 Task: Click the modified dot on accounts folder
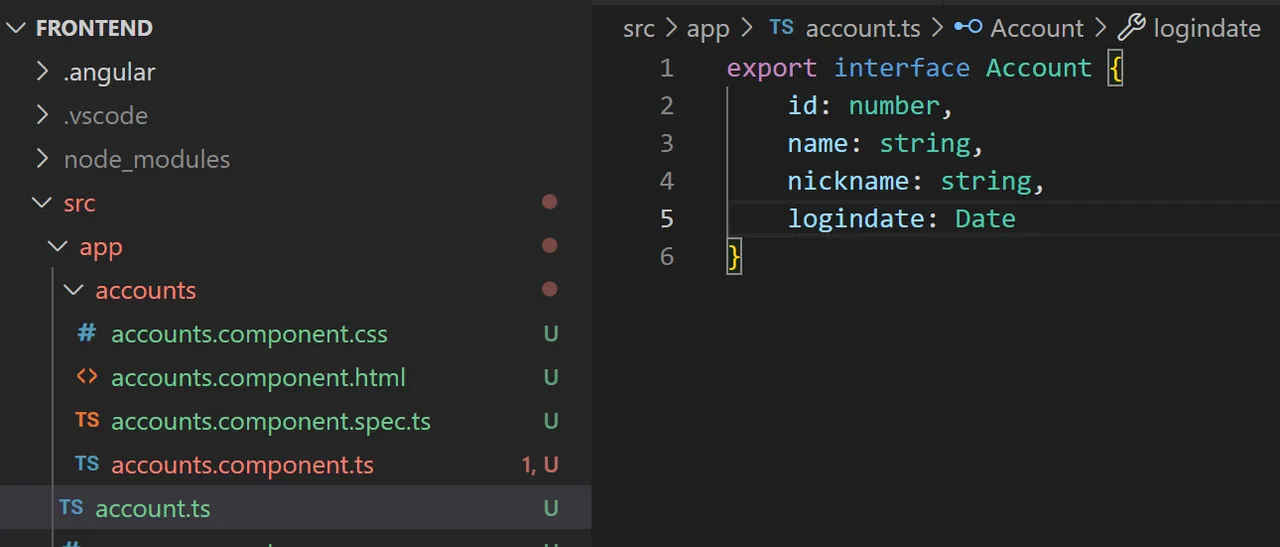(x=549, y=290)
